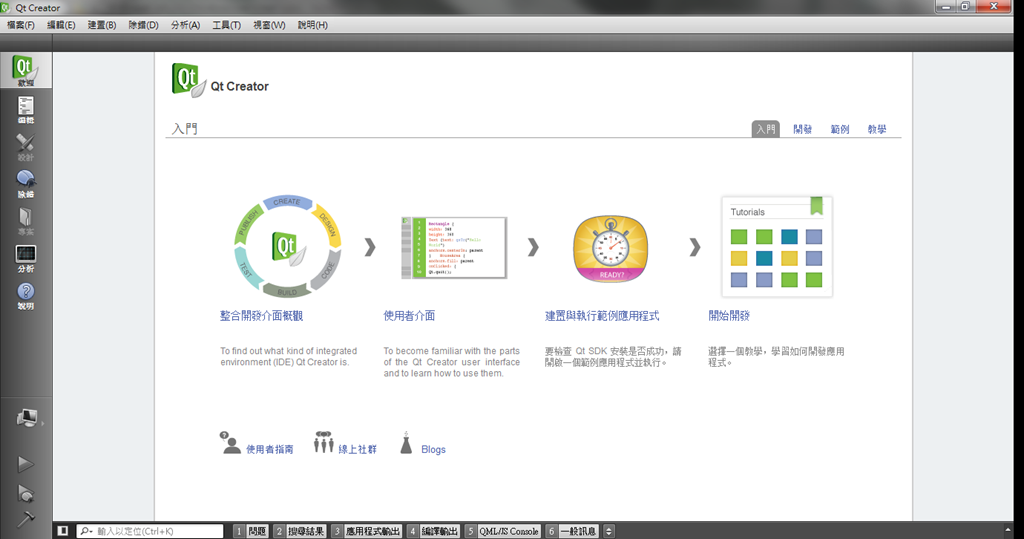Open the kit selector computer icon
The width and height of the screenshot is (1024, 539).
point(26,418)
